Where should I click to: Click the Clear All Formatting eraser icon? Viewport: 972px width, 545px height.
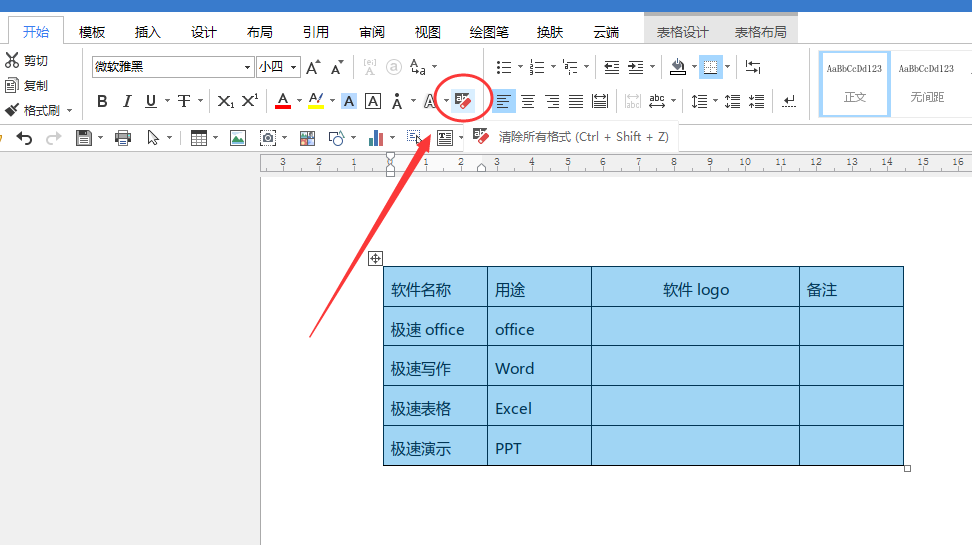463,100
